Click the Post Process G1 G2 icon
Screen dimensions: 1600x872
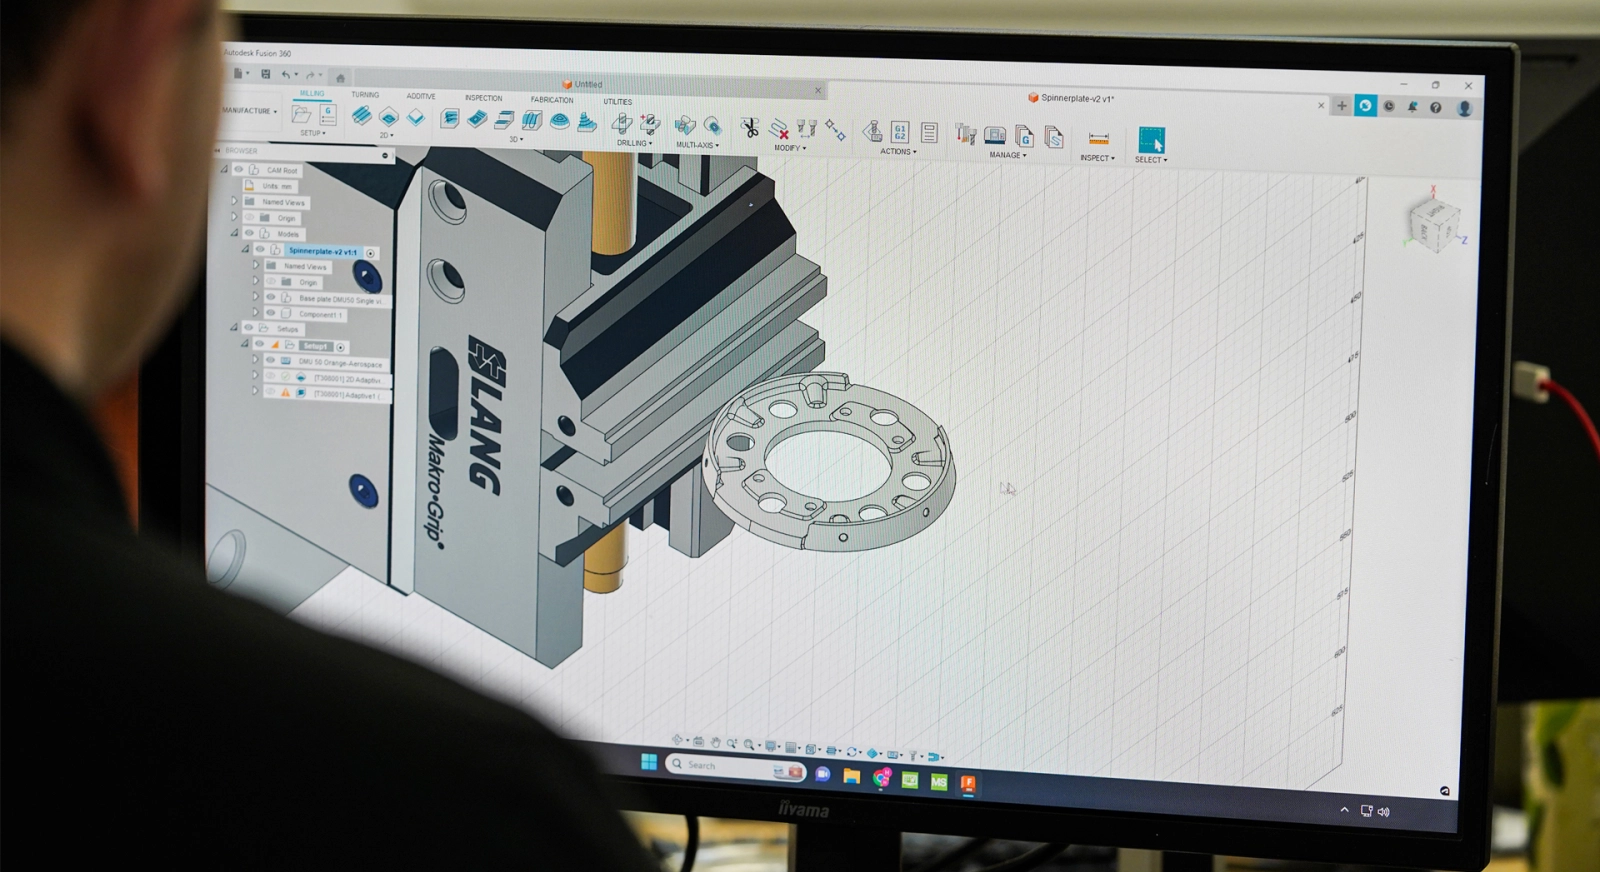pos(900,132)
